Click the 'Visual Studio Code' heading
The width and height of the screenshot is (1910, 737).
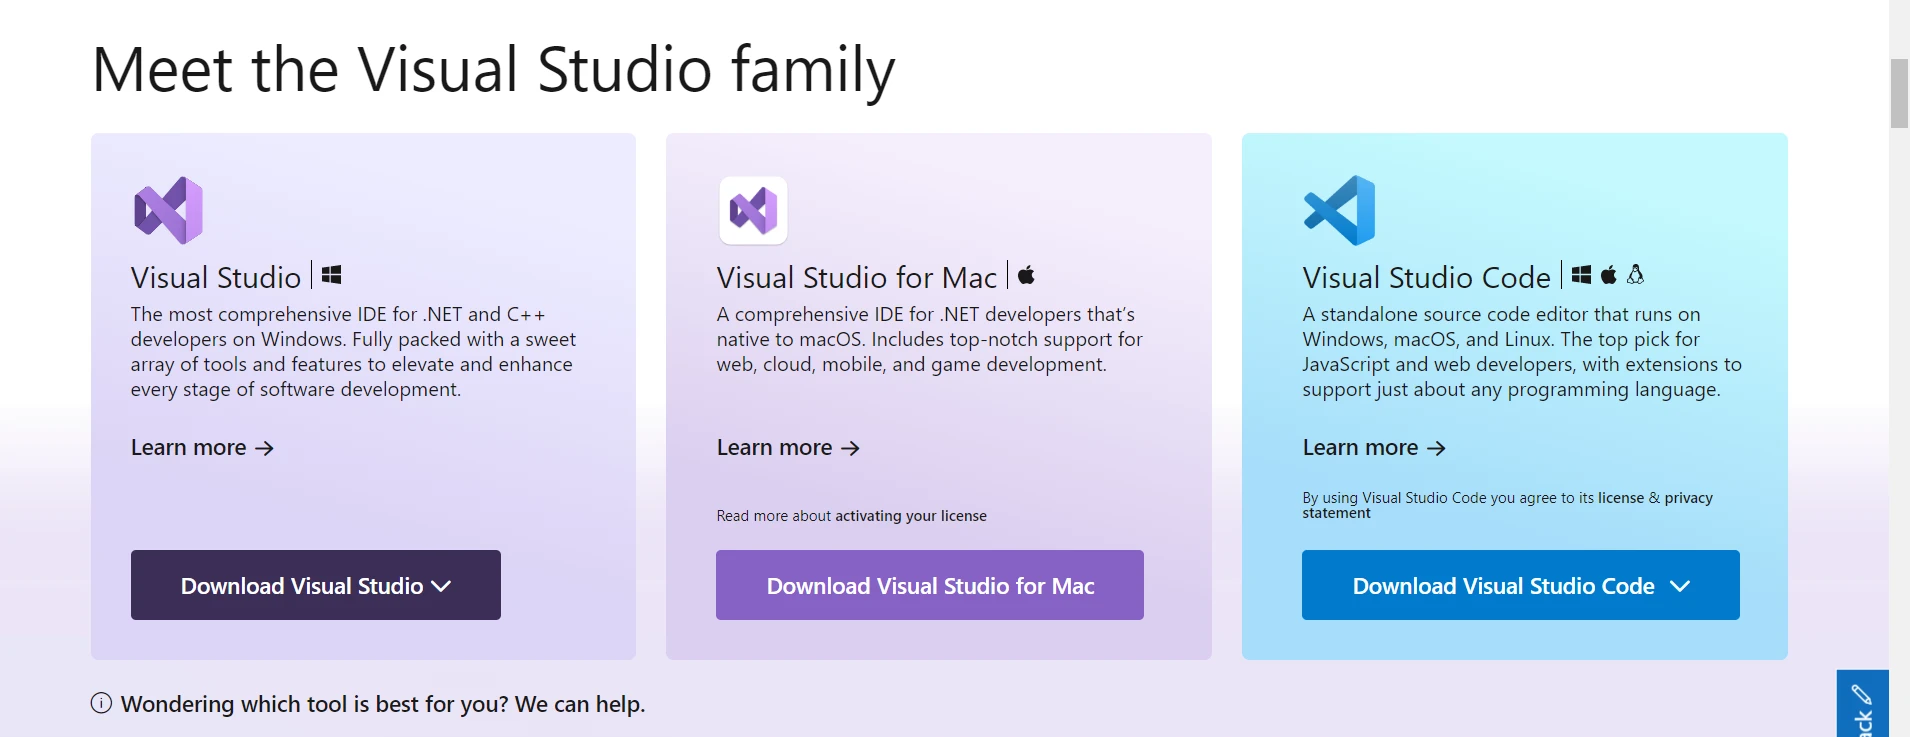pyautogui.click(x=1427, y=277)
